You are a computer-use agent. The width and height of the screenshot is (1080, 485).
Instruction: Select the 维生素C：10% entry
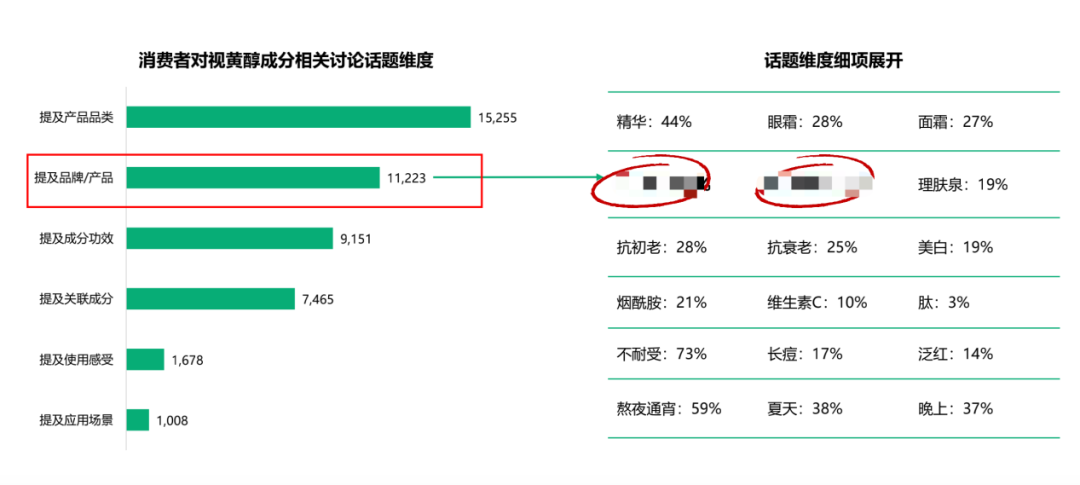[817, 302]
